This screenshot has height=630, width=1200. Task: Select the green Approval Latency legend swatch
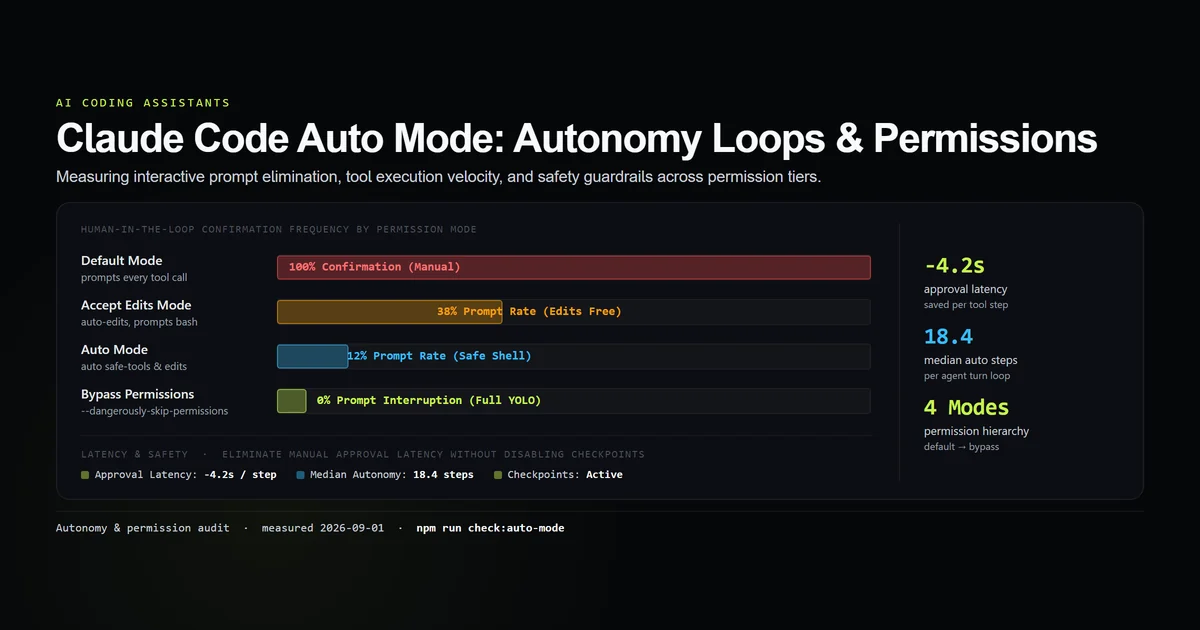tap(85, 475)
